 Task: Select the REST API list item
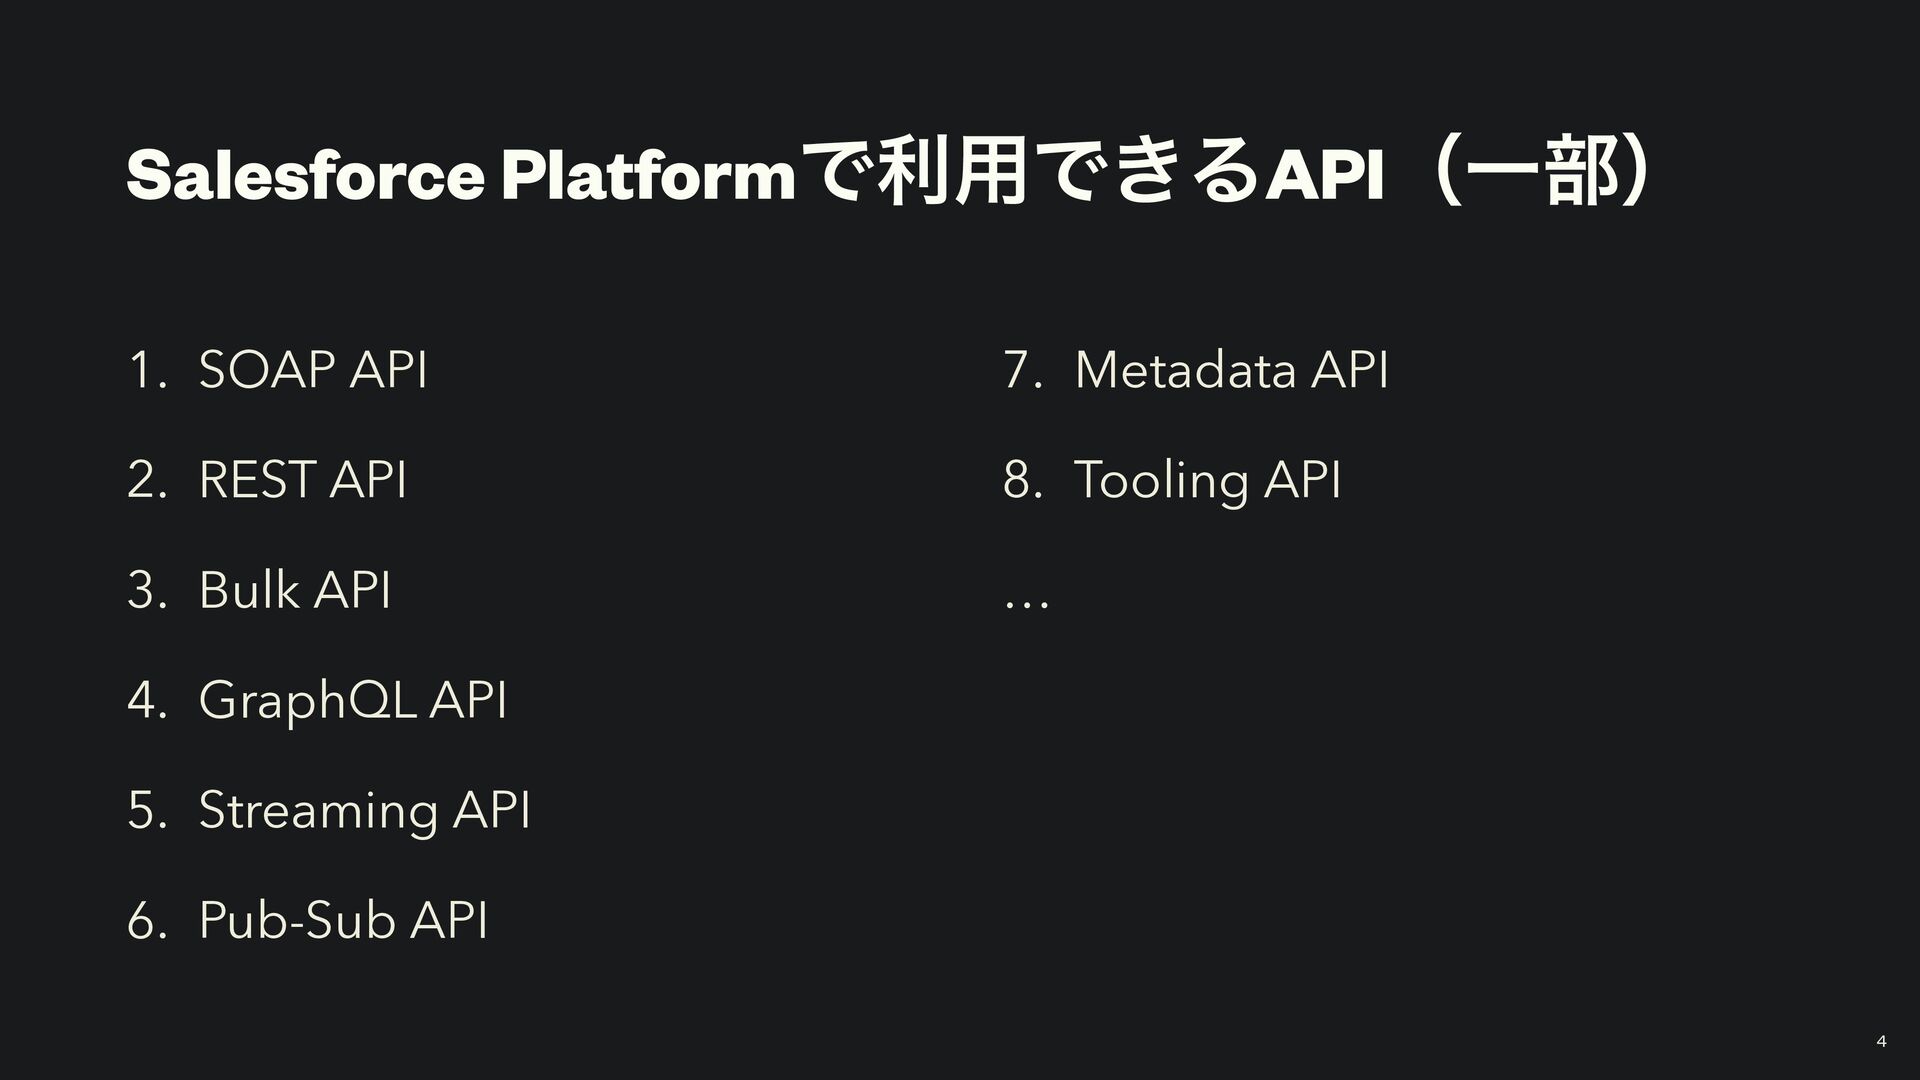tap(303, 479)
